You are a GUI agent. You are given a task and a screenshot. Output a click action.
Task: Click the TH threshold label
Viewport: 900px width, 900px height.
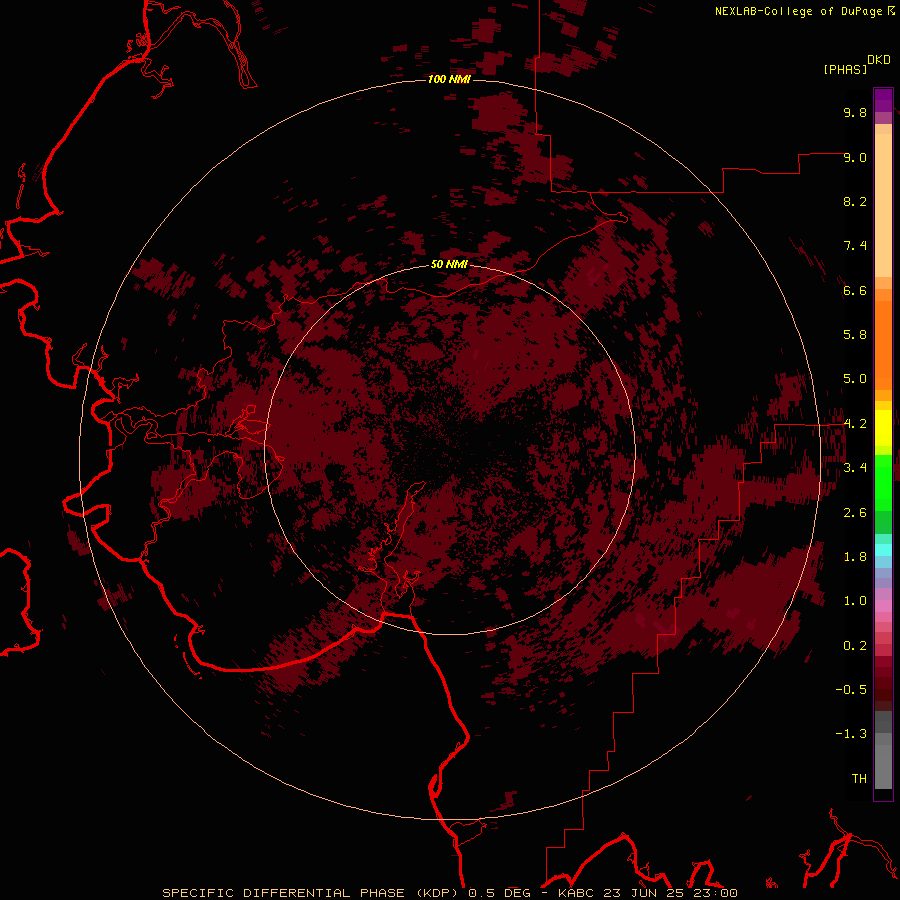pyautogui.click(x=859, y=779)
